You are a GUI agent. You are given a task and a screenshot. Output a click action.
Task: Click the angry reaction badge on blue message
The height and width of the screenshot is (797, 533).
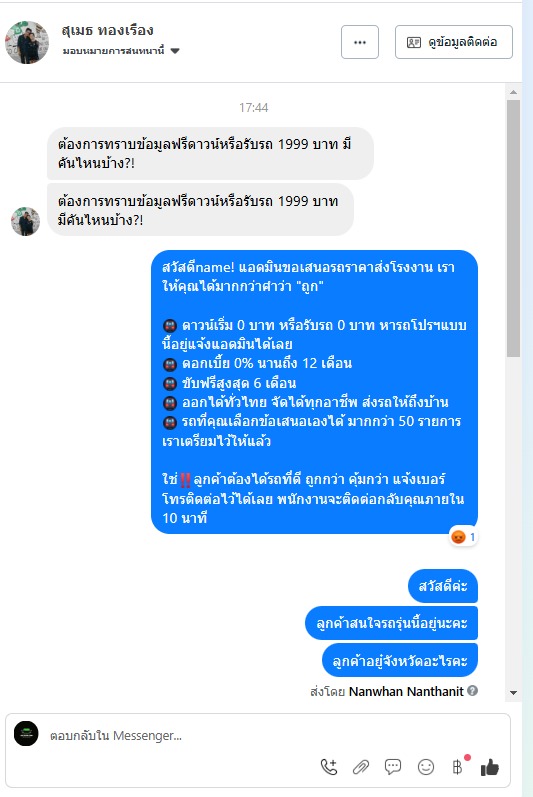[463, 537]
